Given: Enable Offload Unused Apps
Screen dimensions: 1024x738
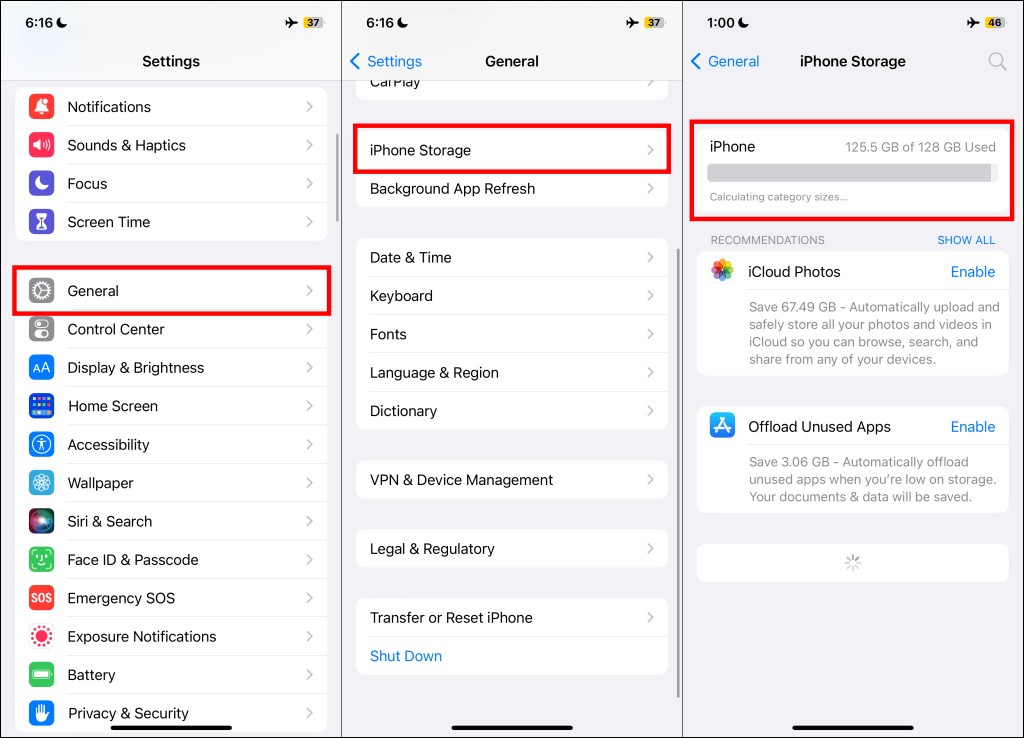Looking at the screenshot, I should click(x=972, y=426).
